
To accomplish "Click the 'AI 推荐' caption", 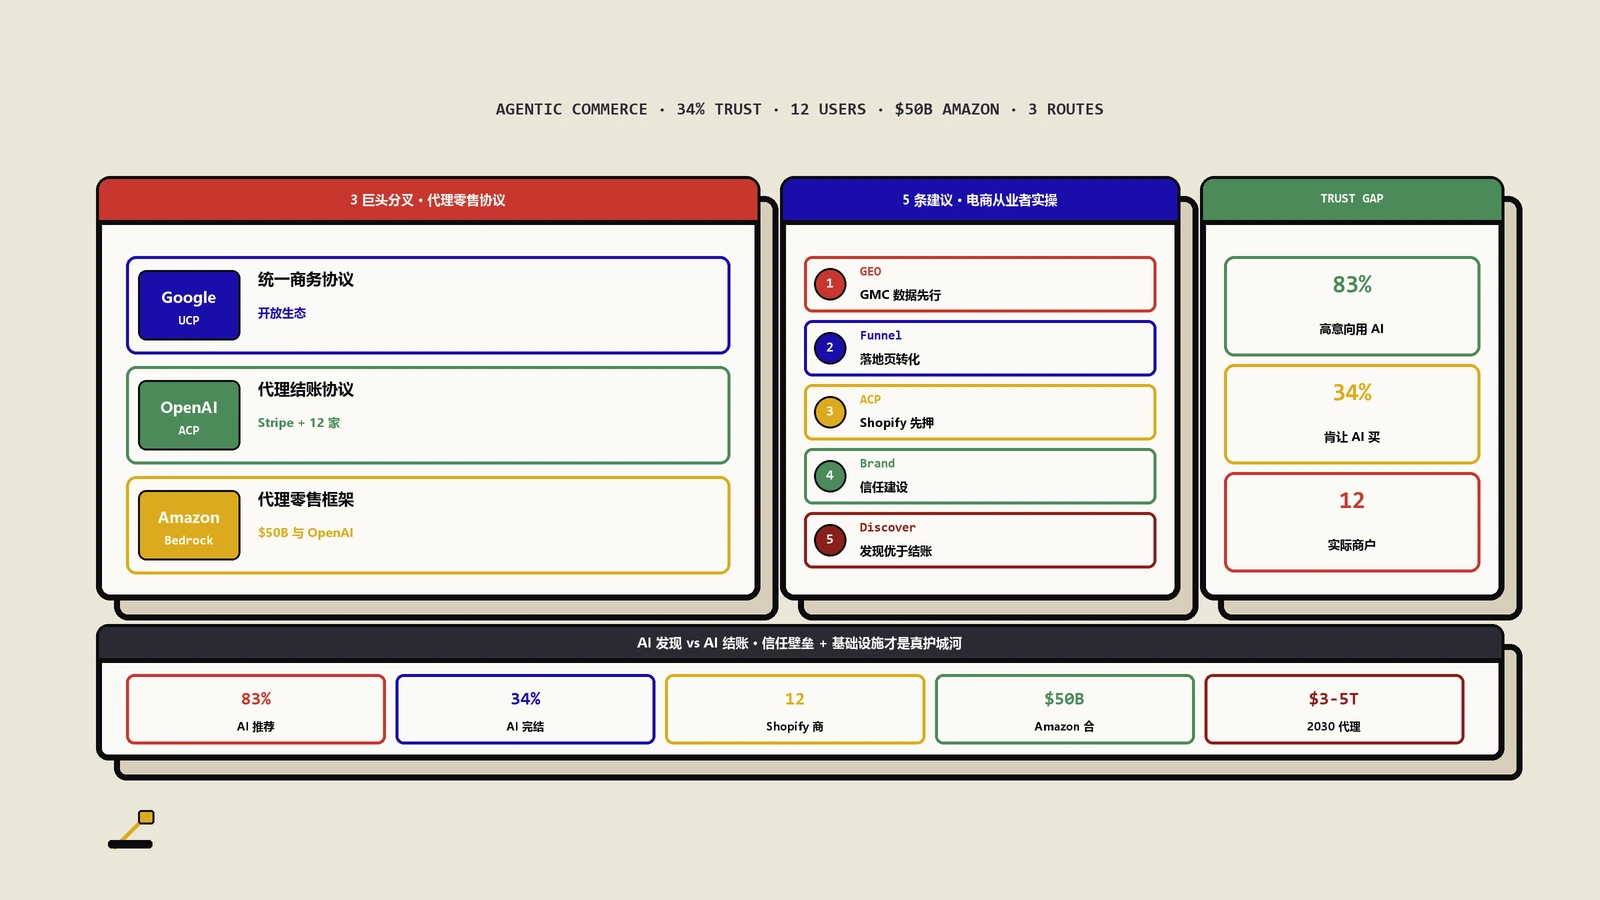I will tap(256, 727).
